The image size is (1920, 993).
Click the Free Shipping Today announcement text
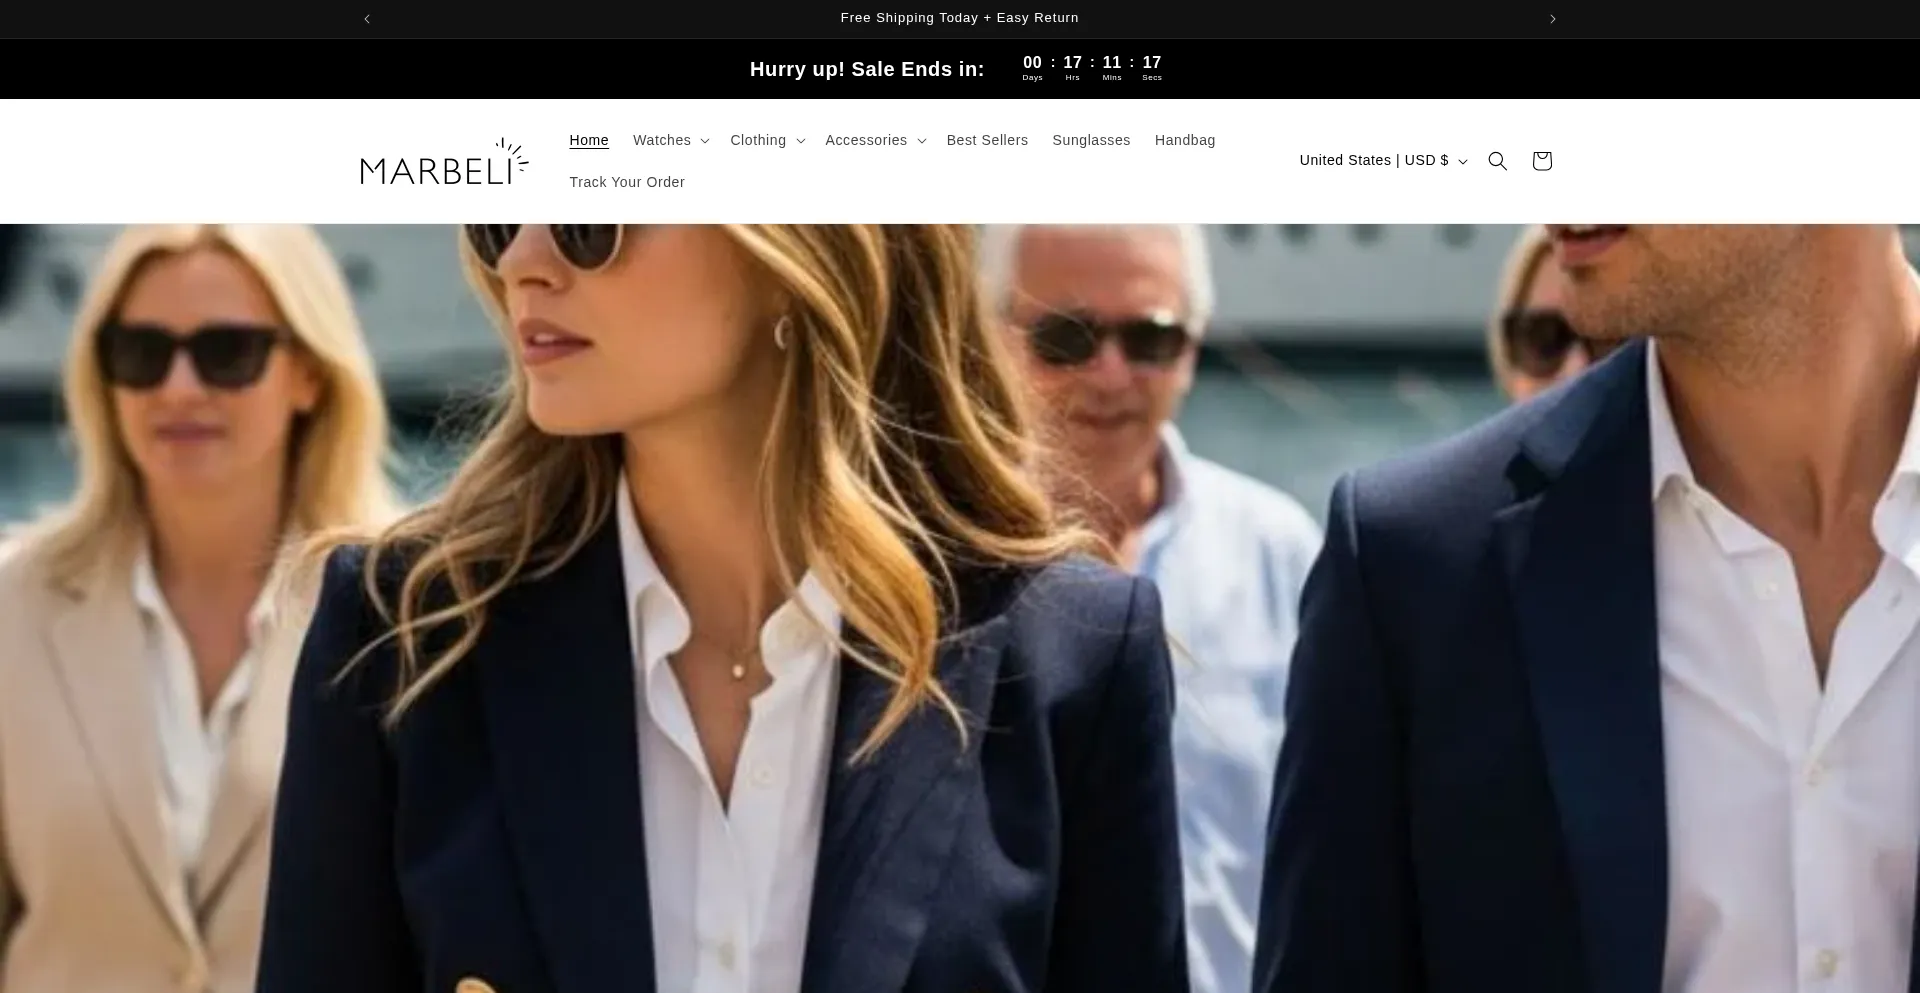pyautogui.click(x=959, y=18)
